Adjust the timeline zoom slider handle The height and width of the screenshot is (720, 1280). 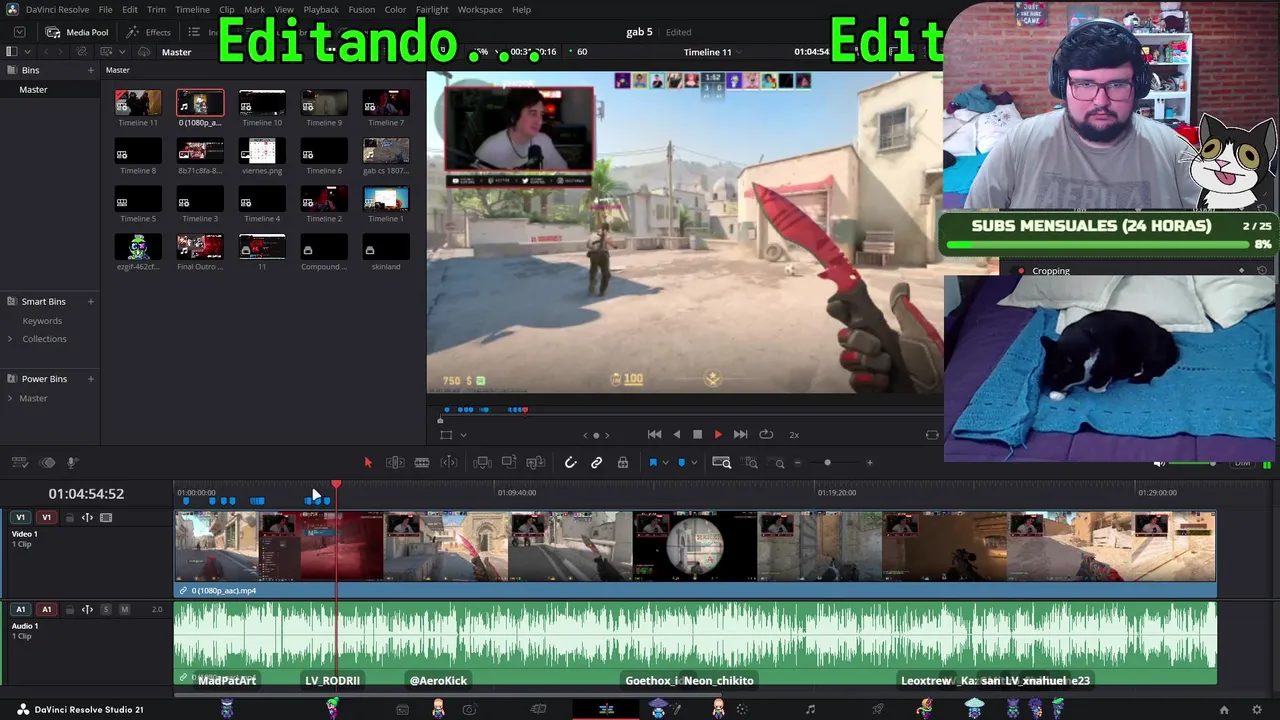(827, 463)
